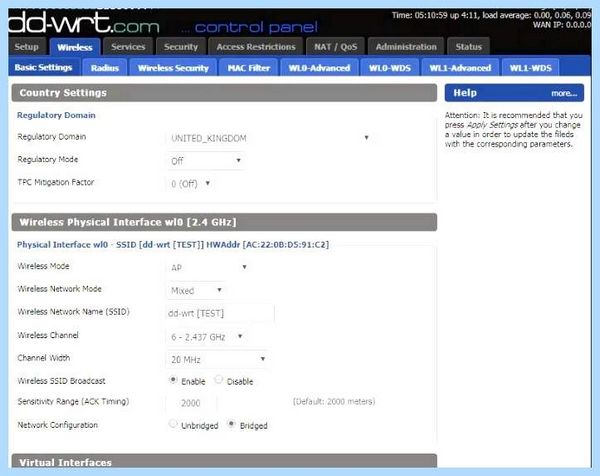Select a different Wireless Channel
Screen dimensions: 600x476
click(x=207, y=337)
